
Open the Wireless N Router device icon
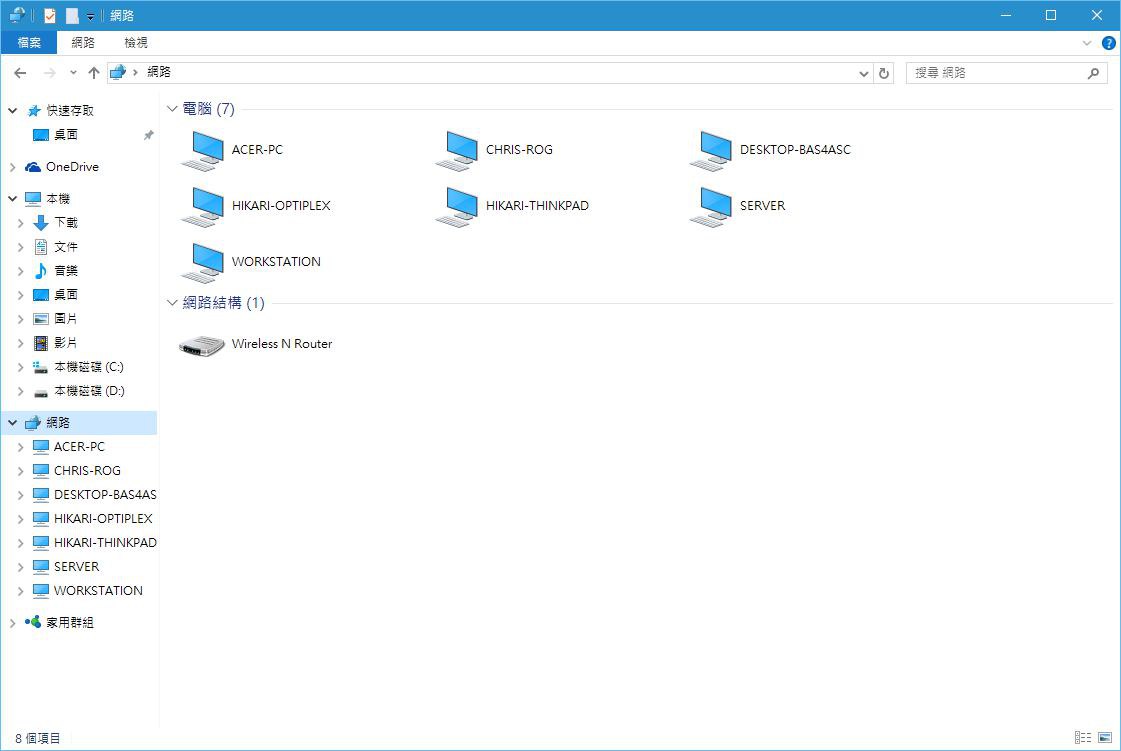click(x=202, y=345)
